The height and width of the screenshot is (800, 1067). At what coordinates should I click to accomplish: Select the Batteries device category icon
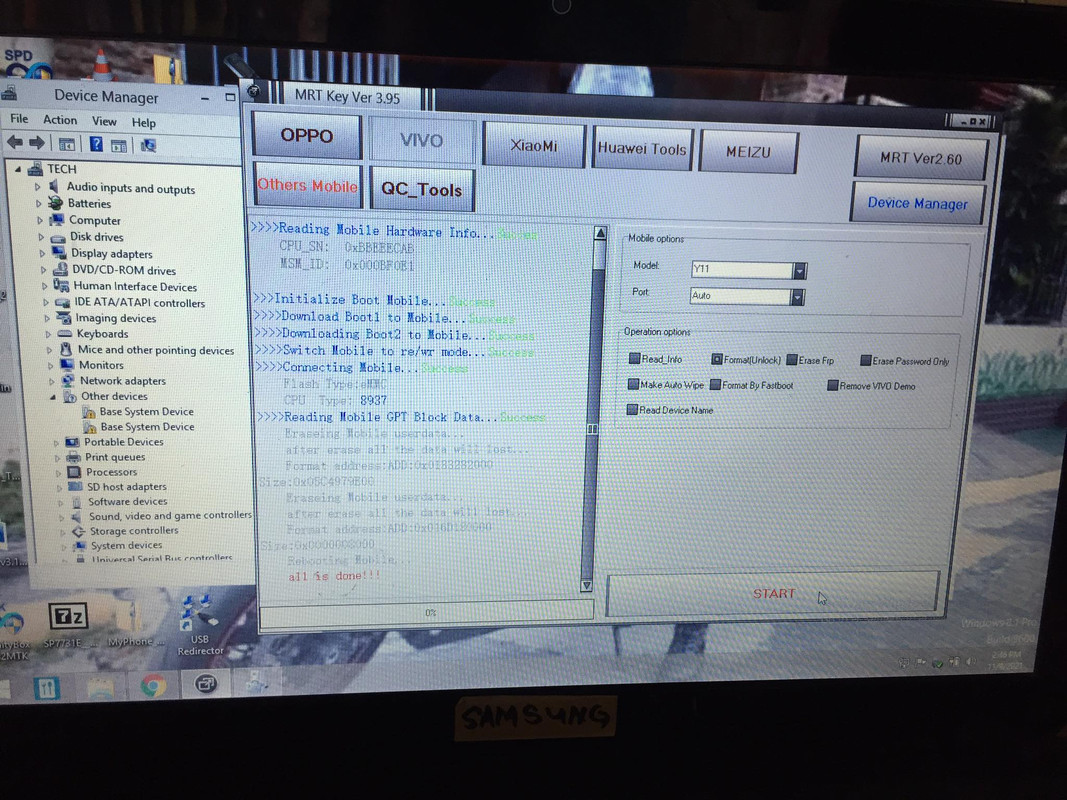point(56,203)
